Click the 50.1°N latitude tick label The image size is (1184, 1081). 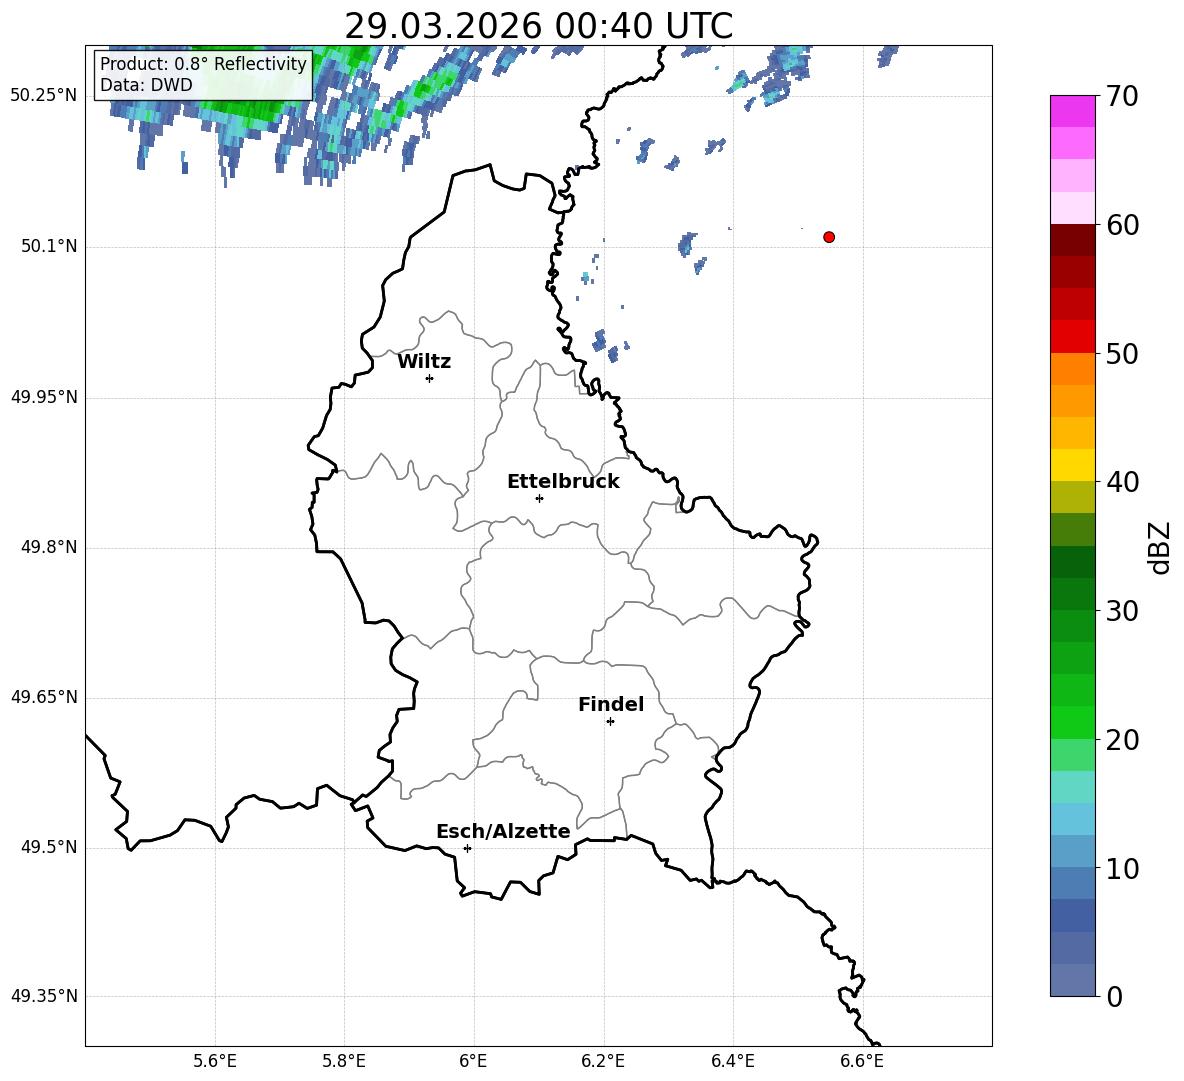[49, 246]
